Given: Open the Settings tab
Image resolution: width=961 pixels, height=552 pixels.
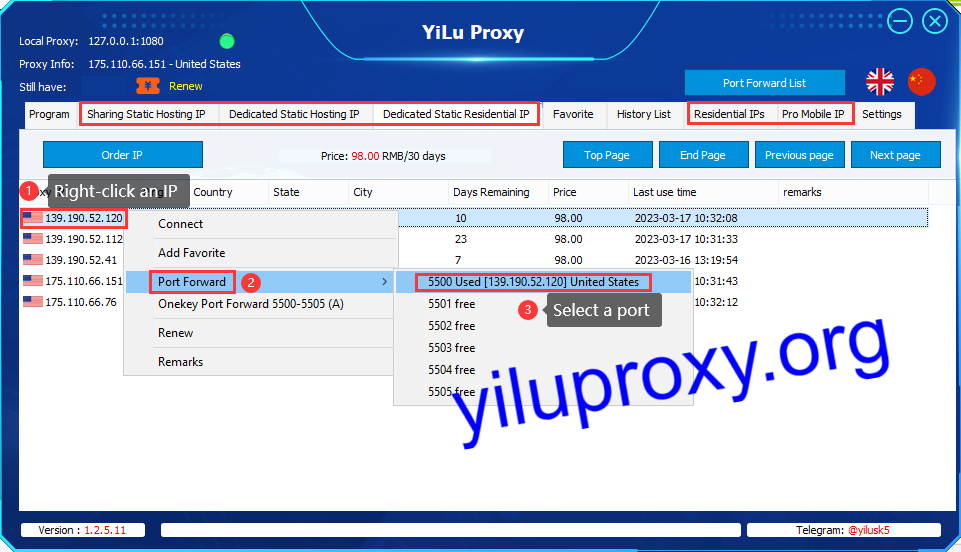Looking at the screenshot, I should pos(881,115).
